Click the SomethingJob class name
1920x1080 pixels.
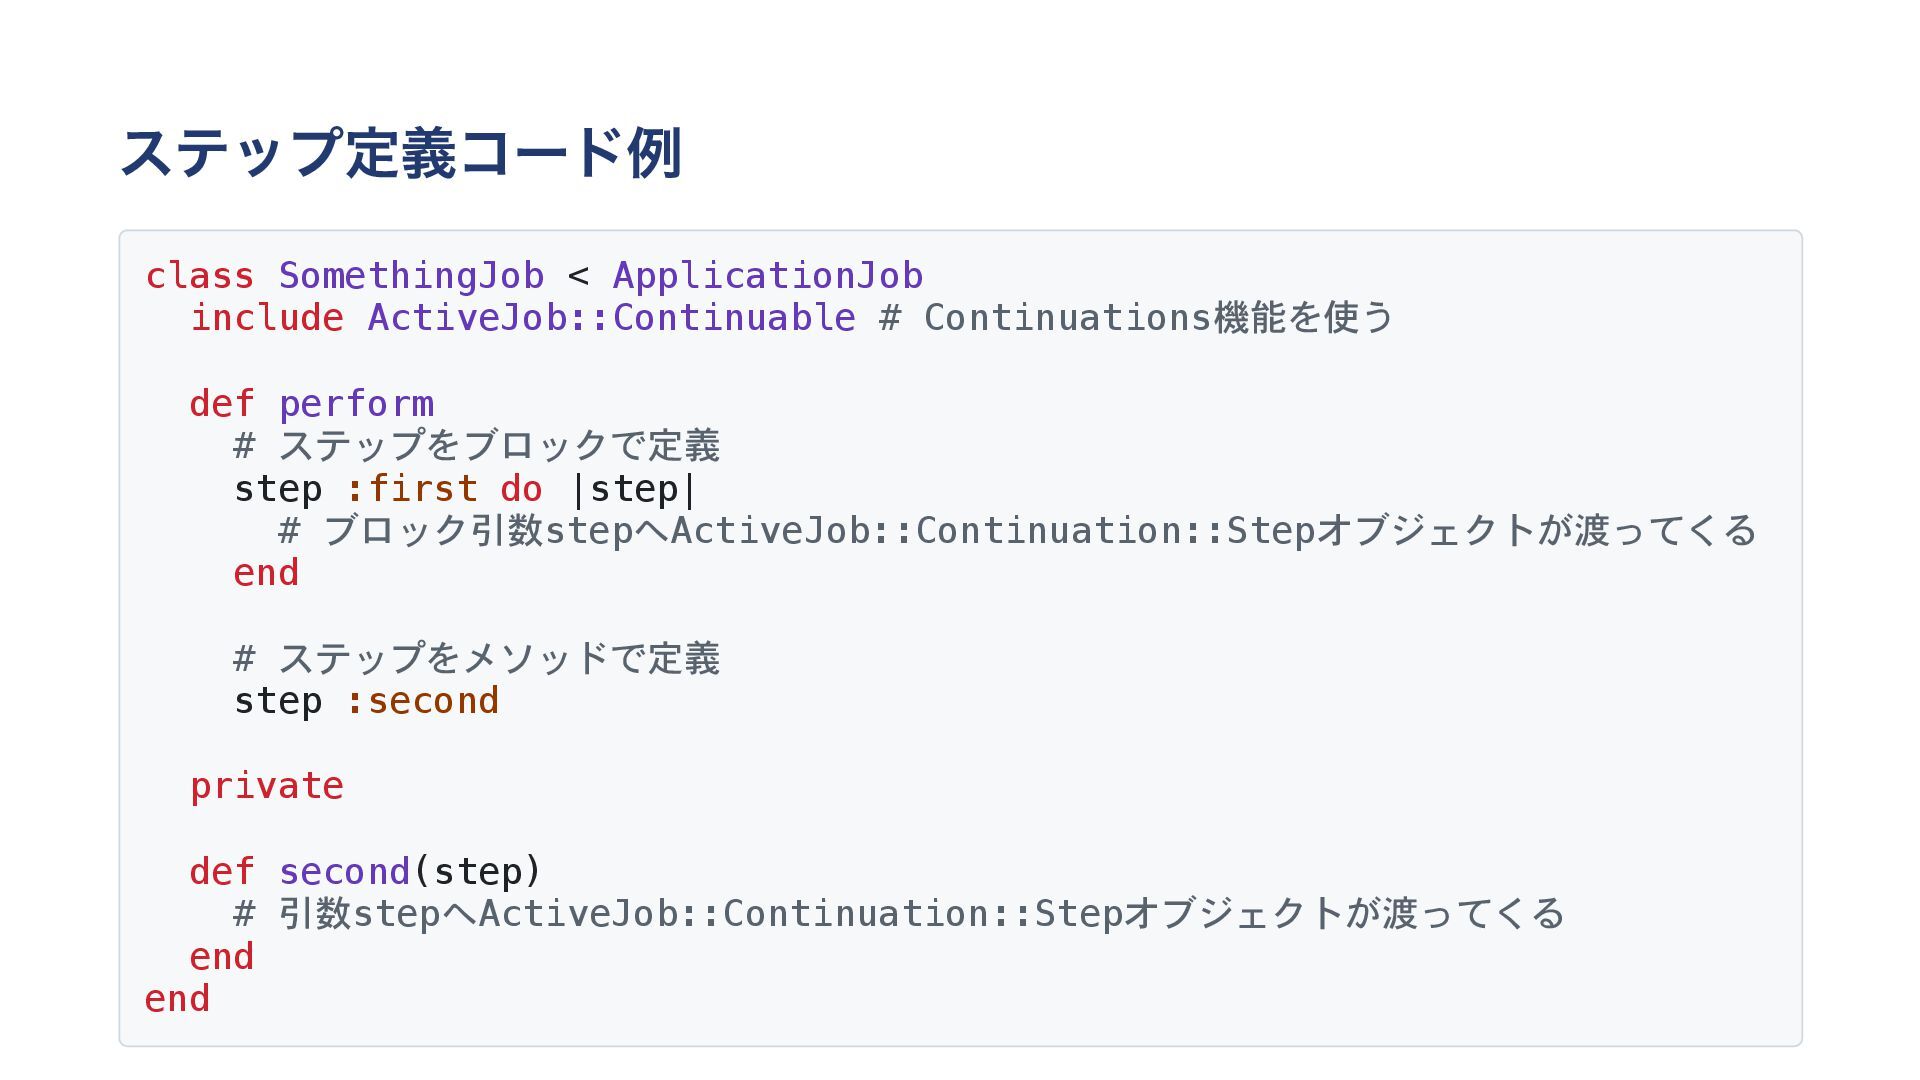tap(411, 276)
